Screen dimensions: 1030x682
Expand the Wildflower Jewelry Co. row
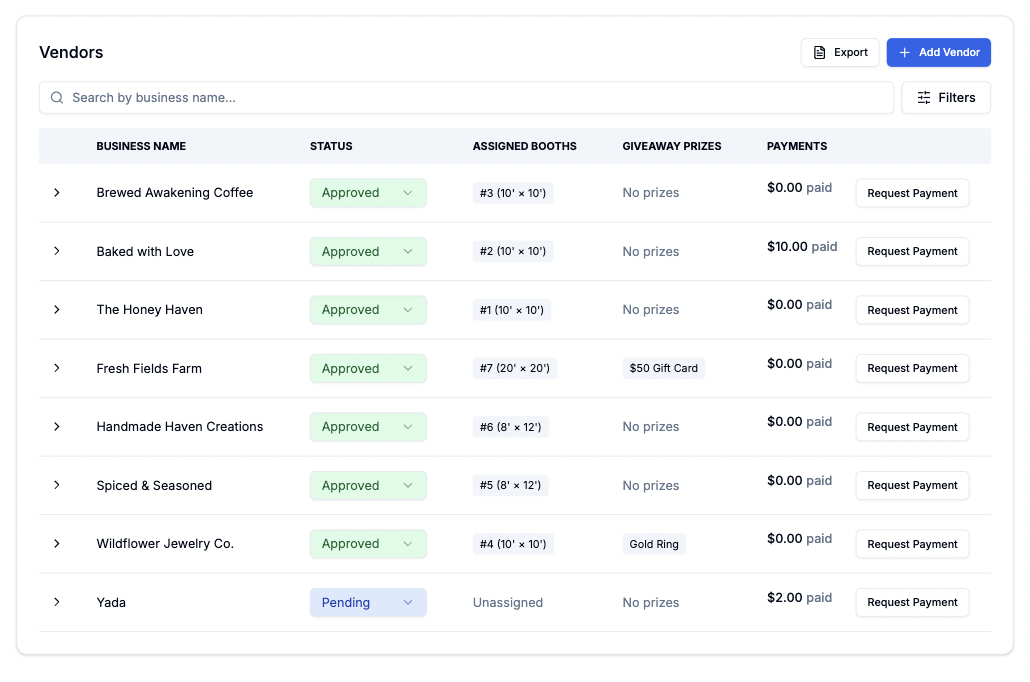(57, 543)
